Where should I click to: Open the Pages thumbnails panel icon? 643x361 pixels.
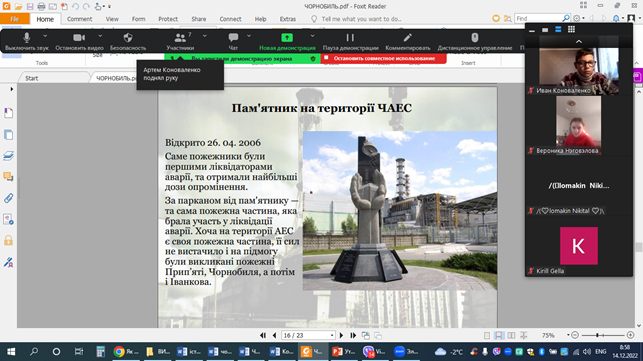click(x=8, y=135)
